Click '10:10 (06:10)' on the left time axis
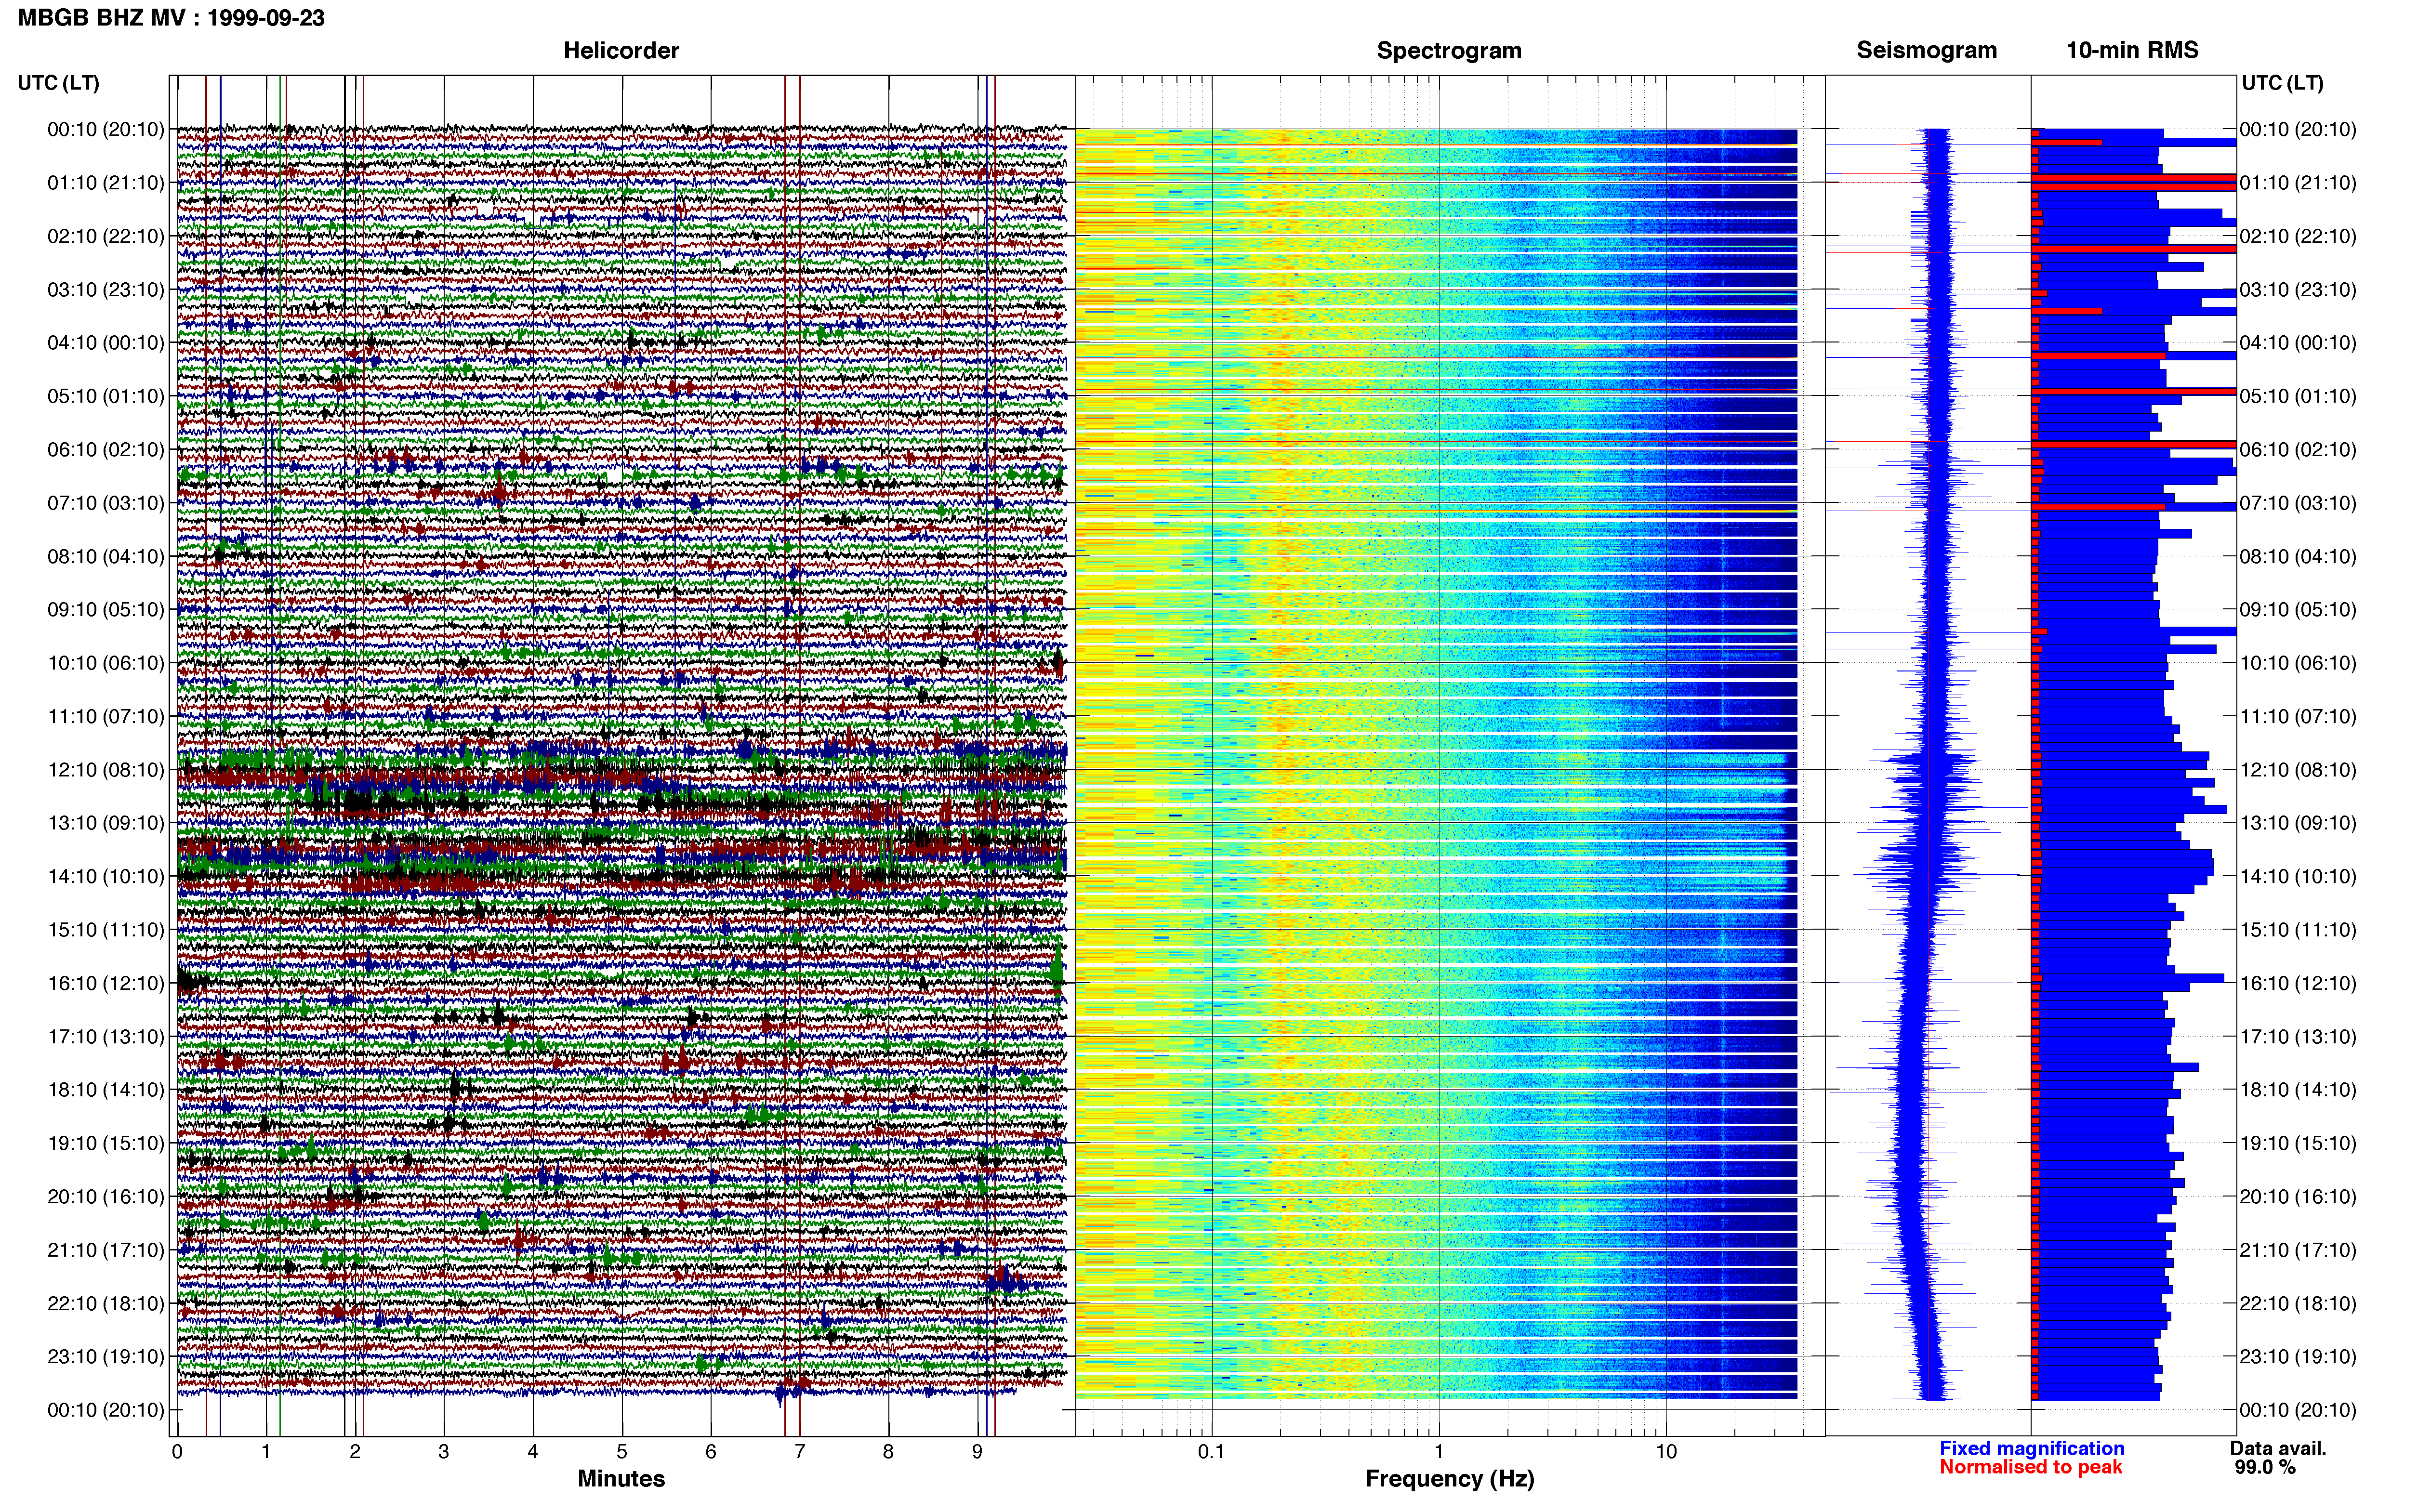Viewport: 2418px width, 1512px height. (x=106, y=663)
